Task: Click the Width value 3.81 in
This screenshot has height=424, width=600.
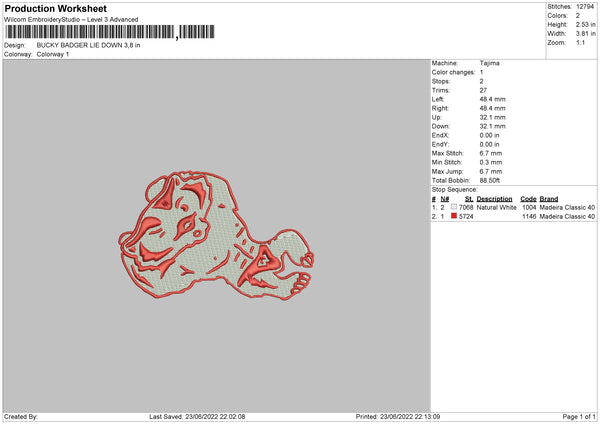Action: pos(585,34)
